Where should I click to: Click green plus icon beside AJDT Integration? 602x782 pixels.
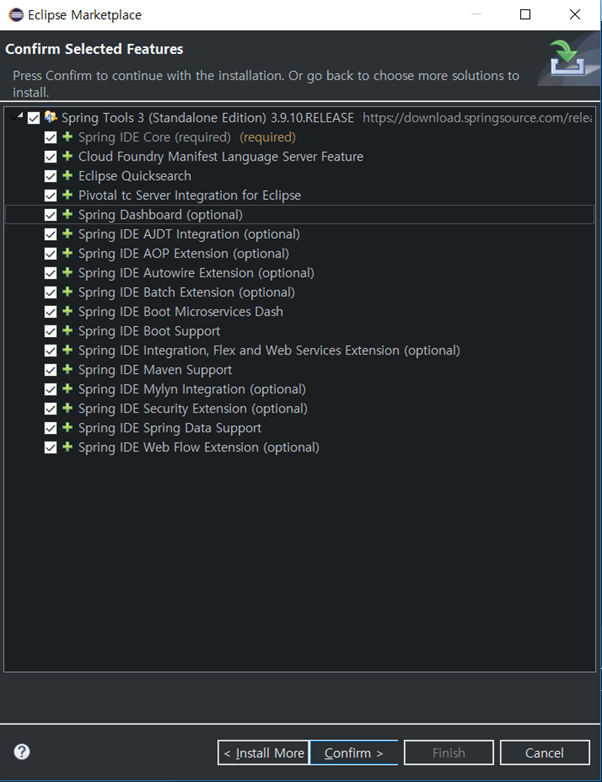click(67, 234)
